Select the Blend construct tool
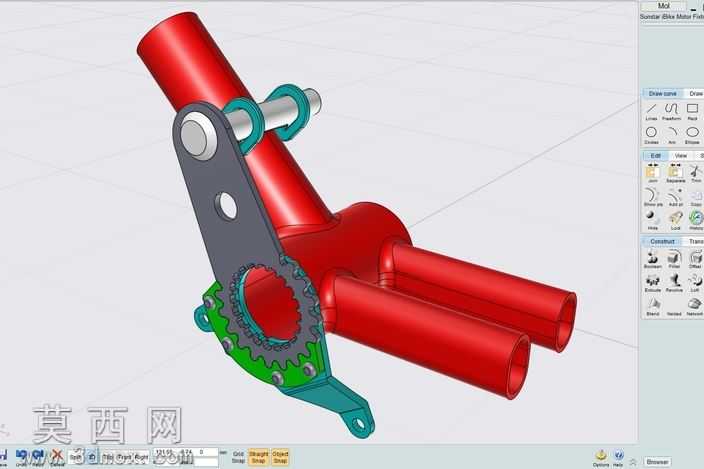704x469 pixels. 652,307
